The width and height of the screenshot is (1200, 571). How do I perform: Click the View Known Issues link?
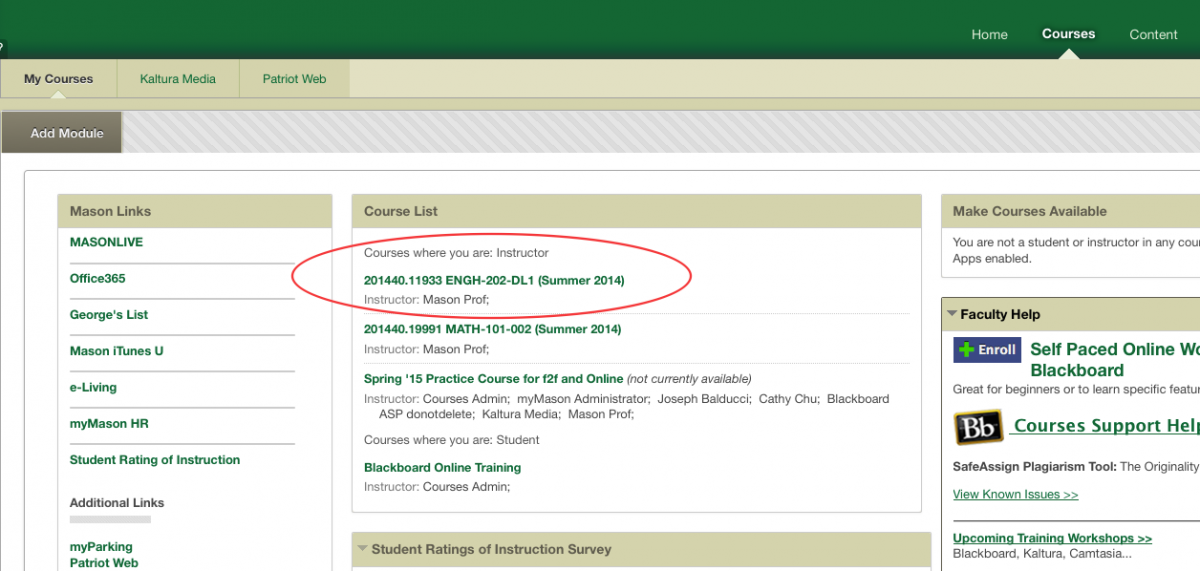[x=1015, y=494]
